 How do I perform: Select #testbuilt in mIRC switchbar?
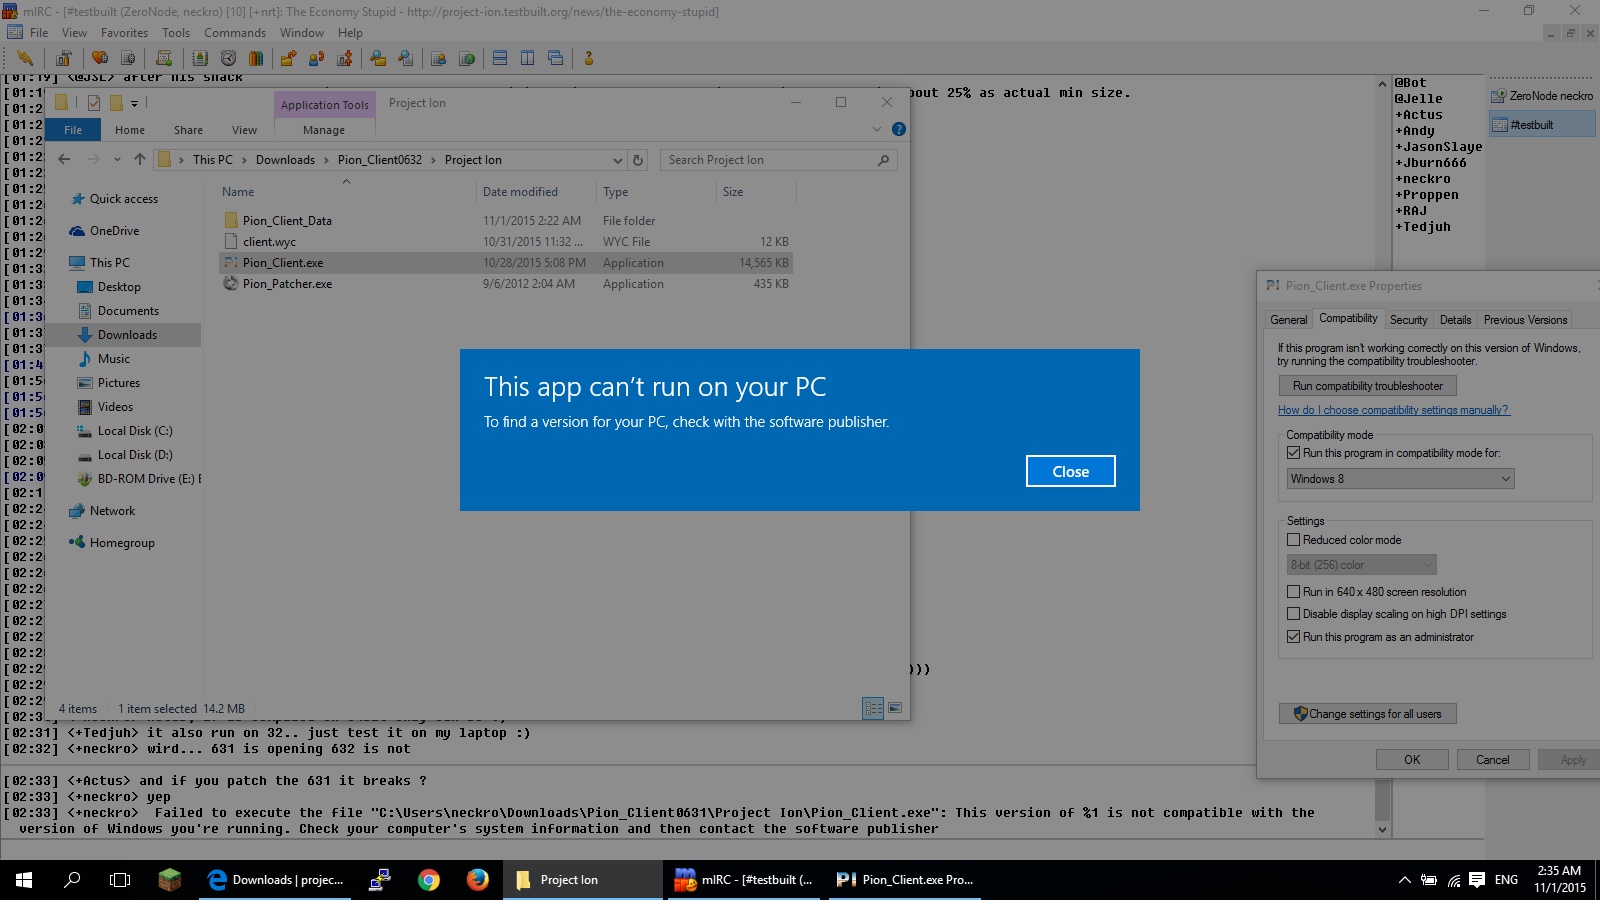1542,125
